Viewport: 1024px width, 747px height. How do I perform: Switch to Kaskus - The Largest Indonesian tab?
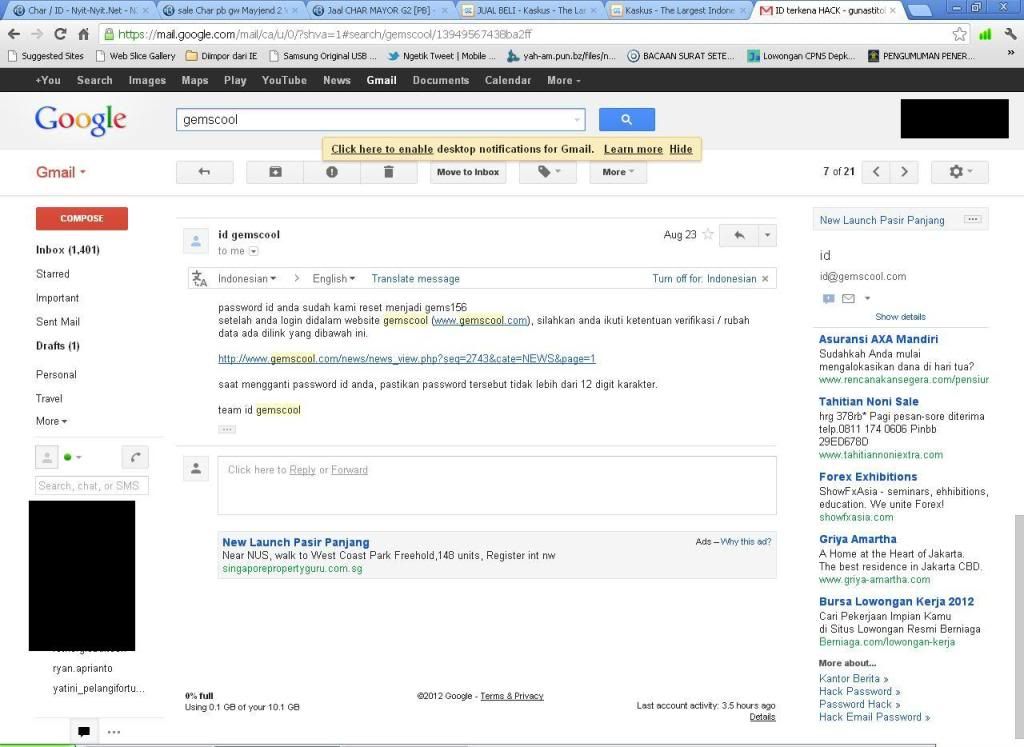point(679,10)
